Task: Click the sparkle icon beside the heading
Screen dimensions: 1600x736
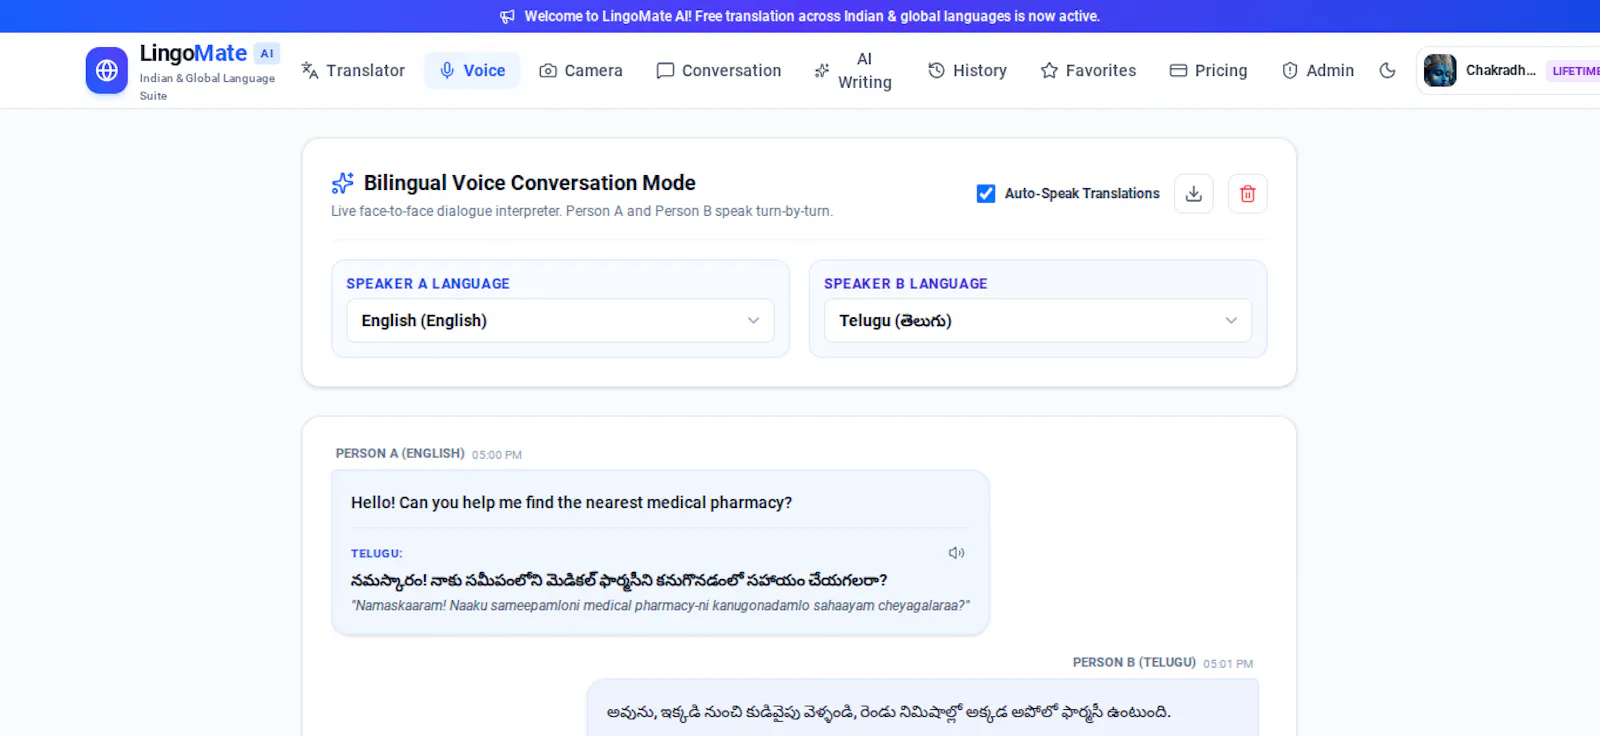Action: [x=343, y=183]
